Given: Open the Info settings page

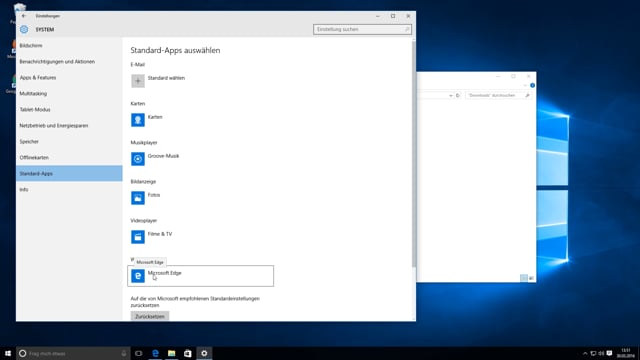Looking at the screenshot, I should click(x=69, y=189).
